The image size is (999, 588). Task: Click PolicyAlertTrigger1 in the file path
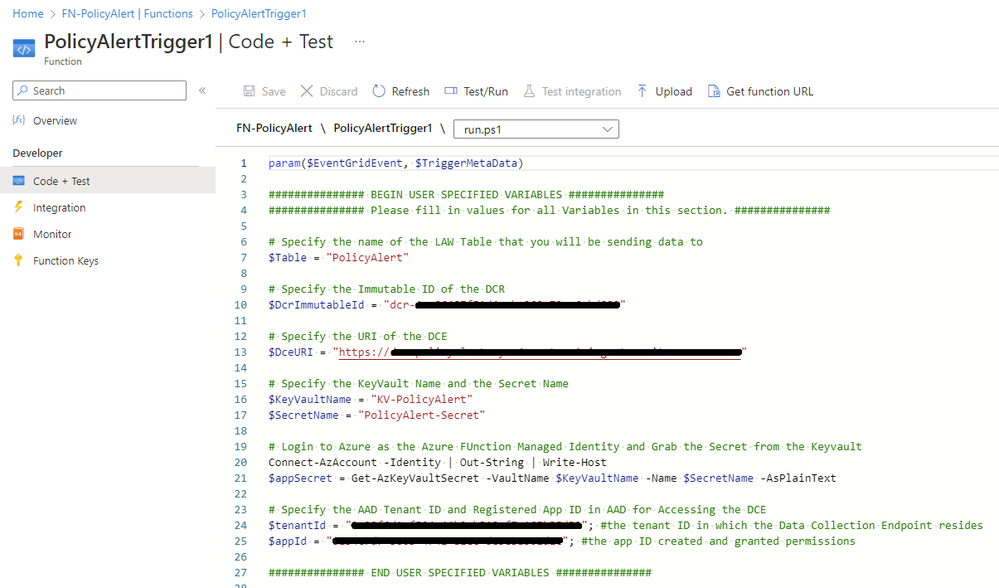click(x=382, y=128)
